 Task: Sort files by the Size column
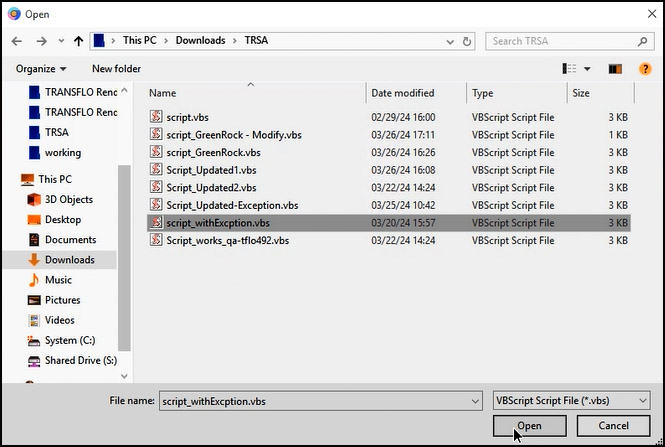pyautogui.click(x=581, y=93)
